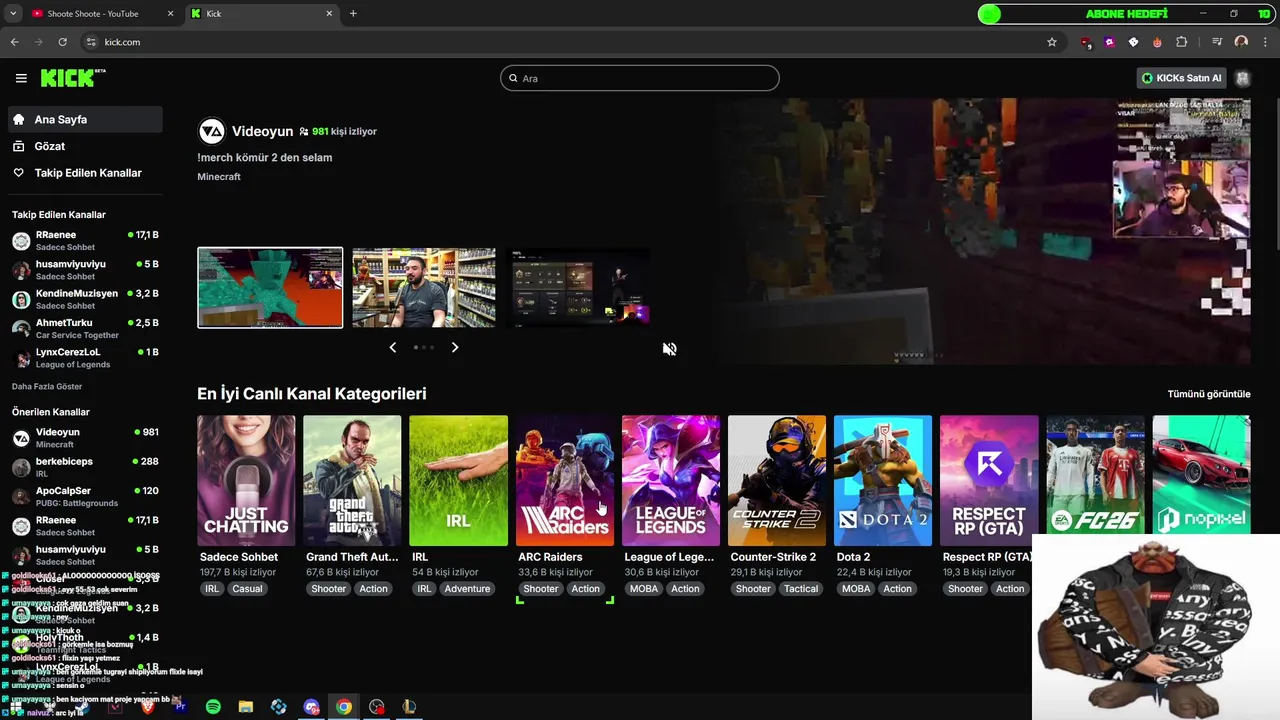Reload the page
1280x720 pixels.
click(x=63, y=42)
